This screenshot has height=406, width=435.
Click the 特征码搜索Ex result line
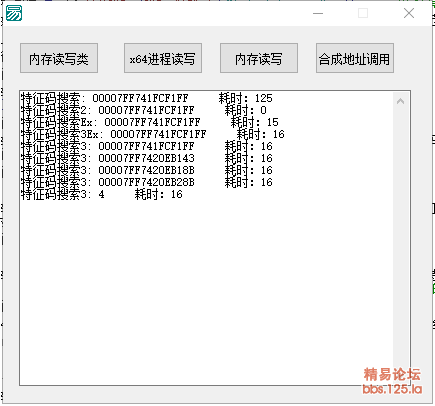tap(150, 122)
